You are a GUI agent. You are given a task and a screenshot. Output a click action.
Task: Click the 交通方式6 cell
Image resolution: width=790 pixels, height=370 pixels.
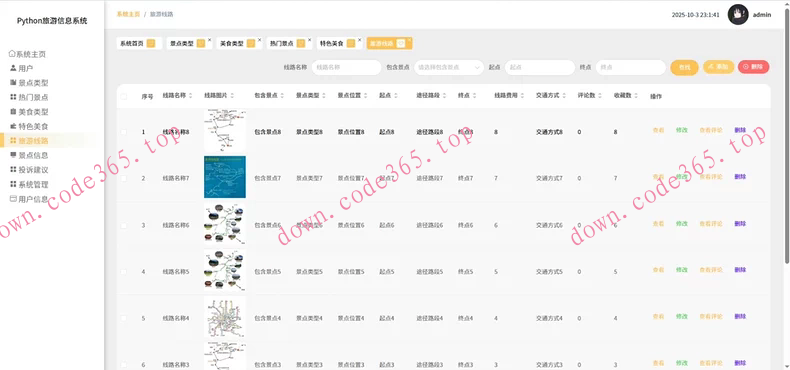(549, 225)
